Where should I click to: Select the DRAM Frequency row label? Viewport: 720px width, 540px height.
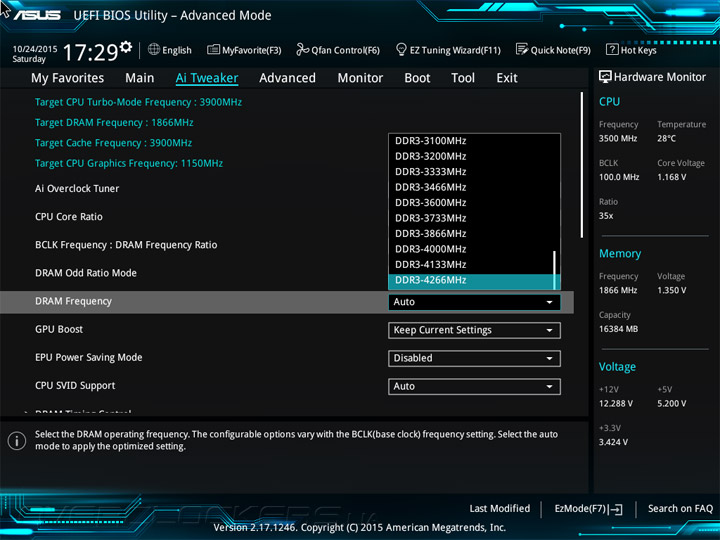pos(73,301)
